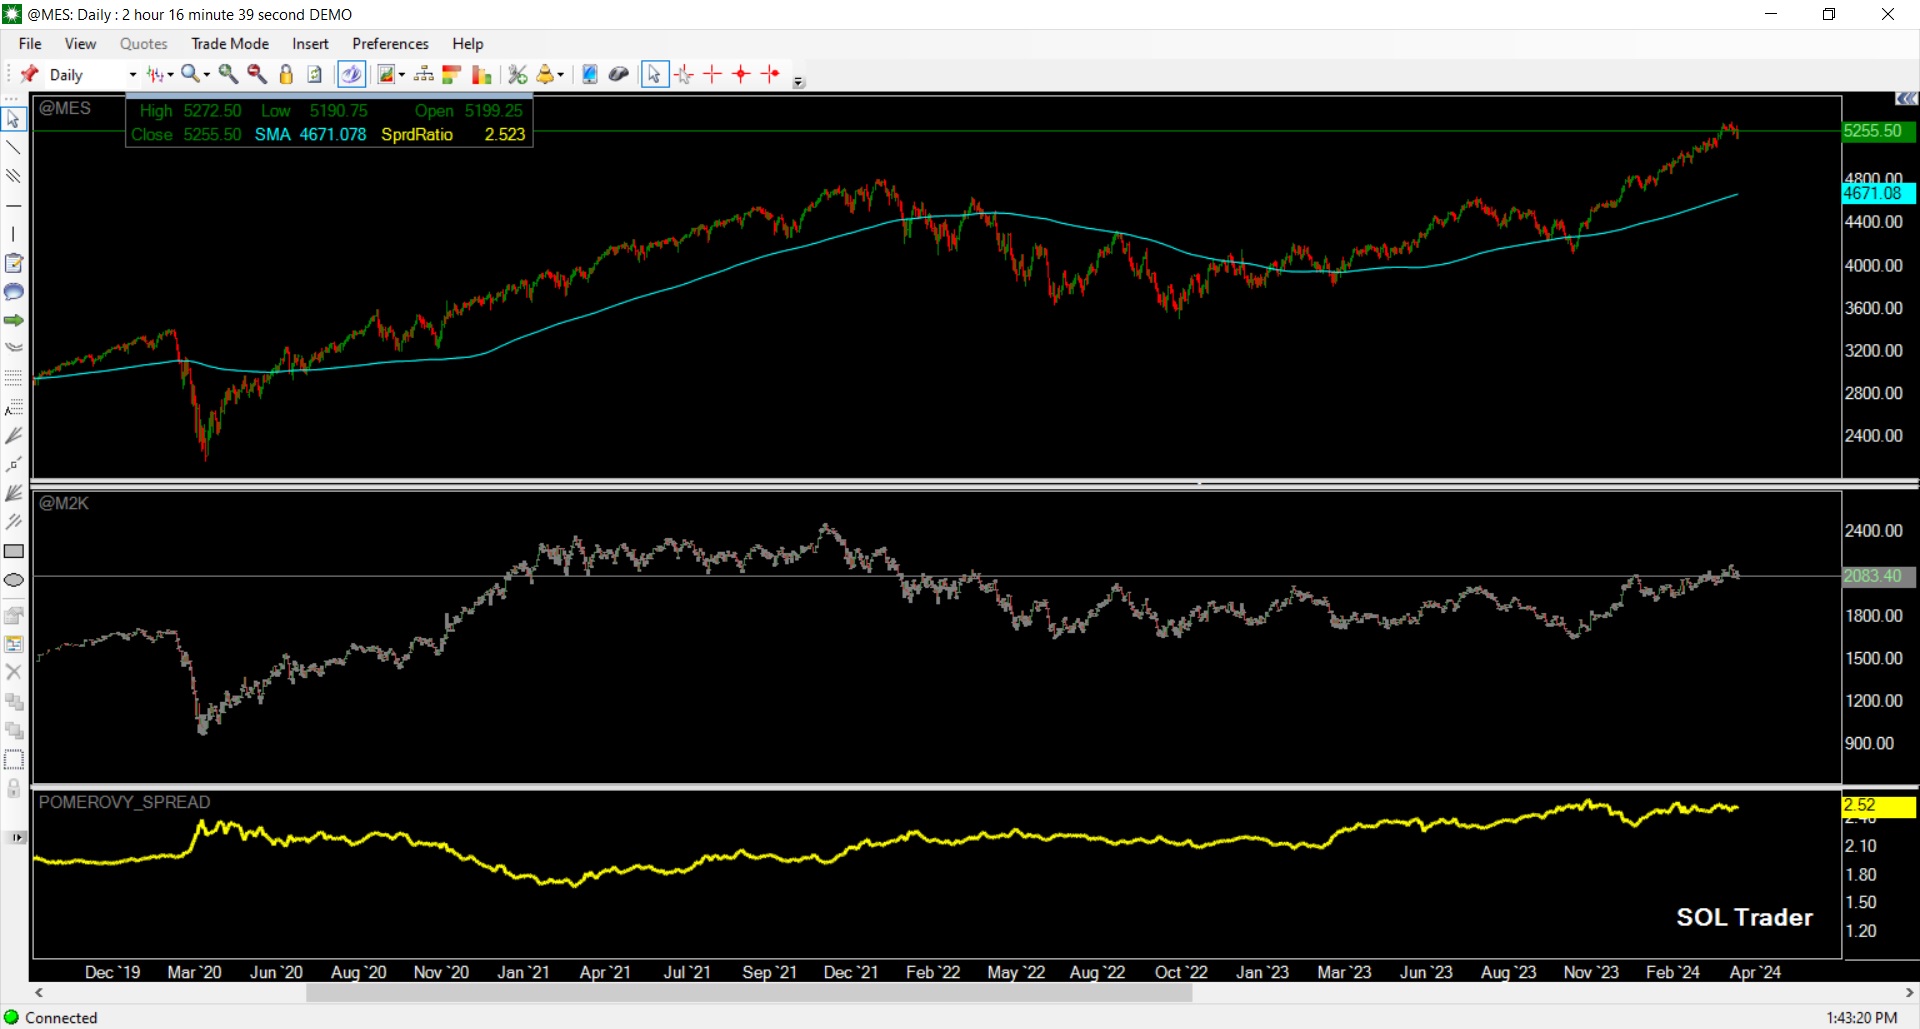The image size is (1920, 1029).
Task: Select the ellipse drawing tool
Action: (x=14, y=580)
